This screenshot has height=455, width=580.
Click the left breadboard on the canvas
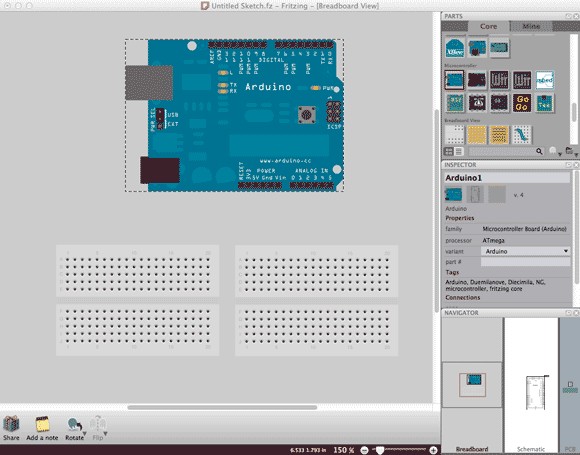tap(138, 300)
